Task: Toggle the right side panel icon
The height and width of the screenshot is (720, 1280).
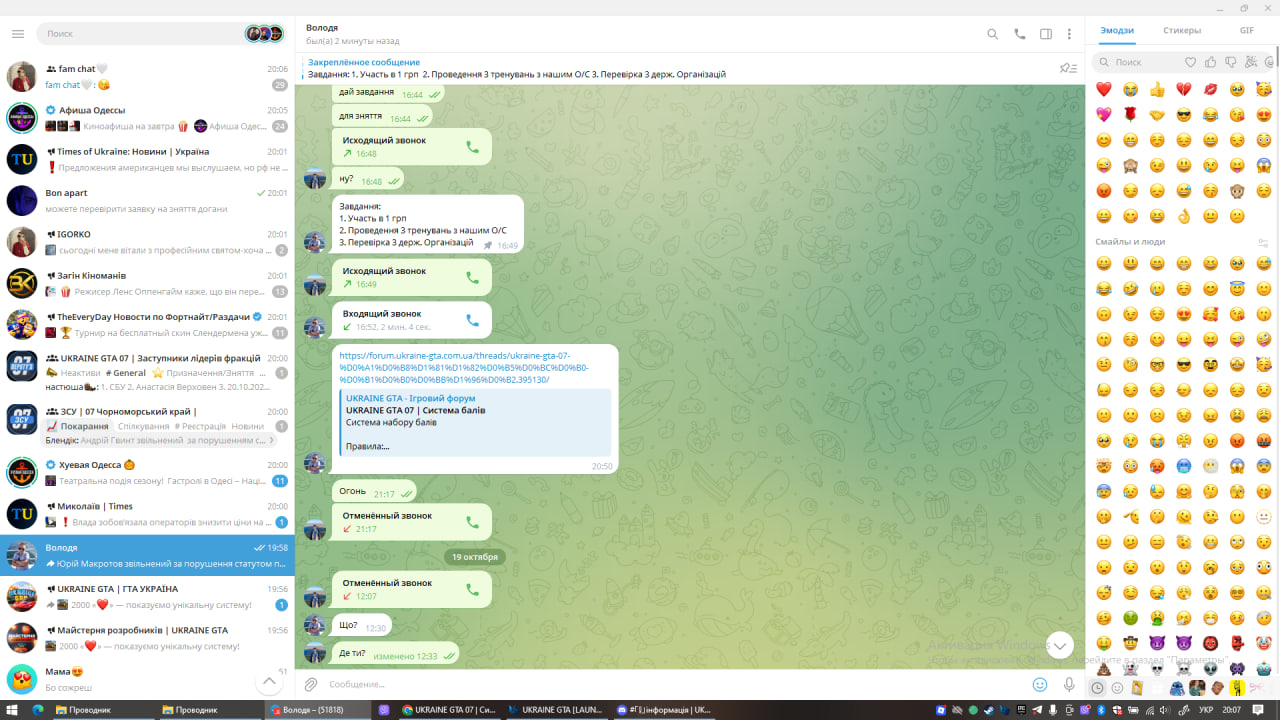Action: click(1046, 34)
